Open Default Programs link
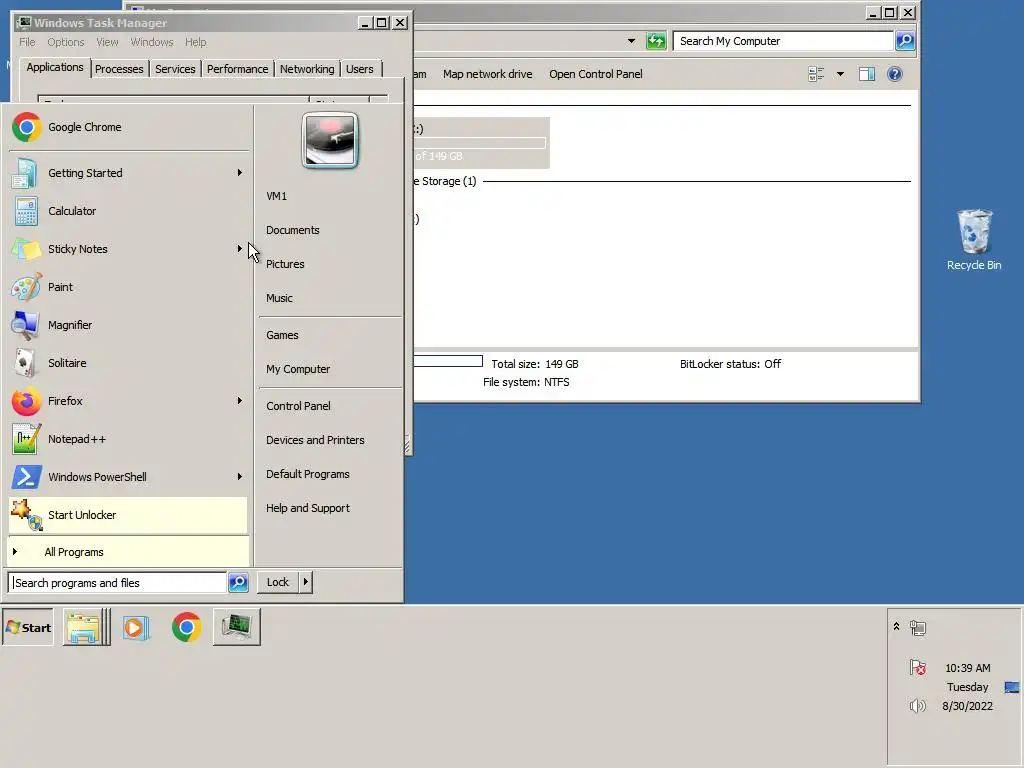This screenshot has height=768, width=1024. [x=308, y=474]
